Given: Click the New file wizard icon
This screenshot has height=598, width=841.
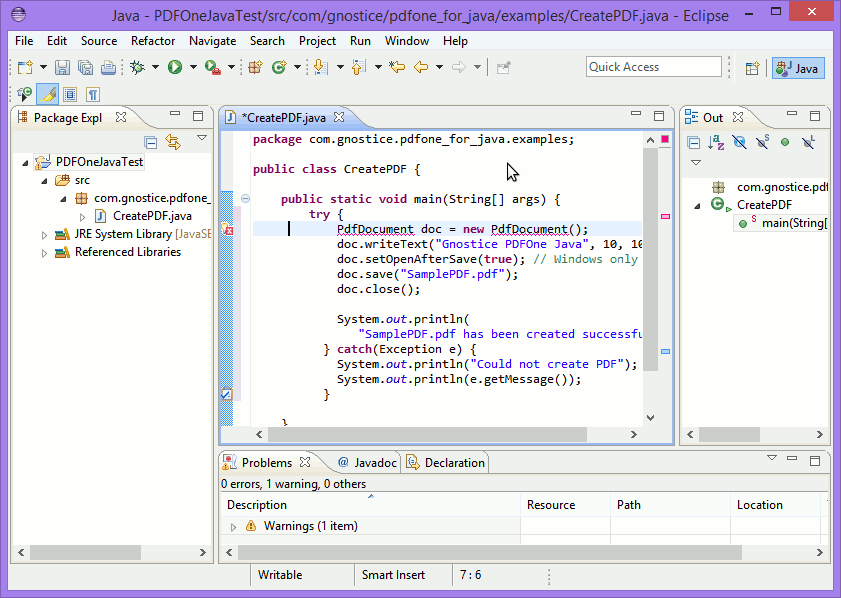Looking at the screenshot, I should pyautogui.click(x=25, y=67).
